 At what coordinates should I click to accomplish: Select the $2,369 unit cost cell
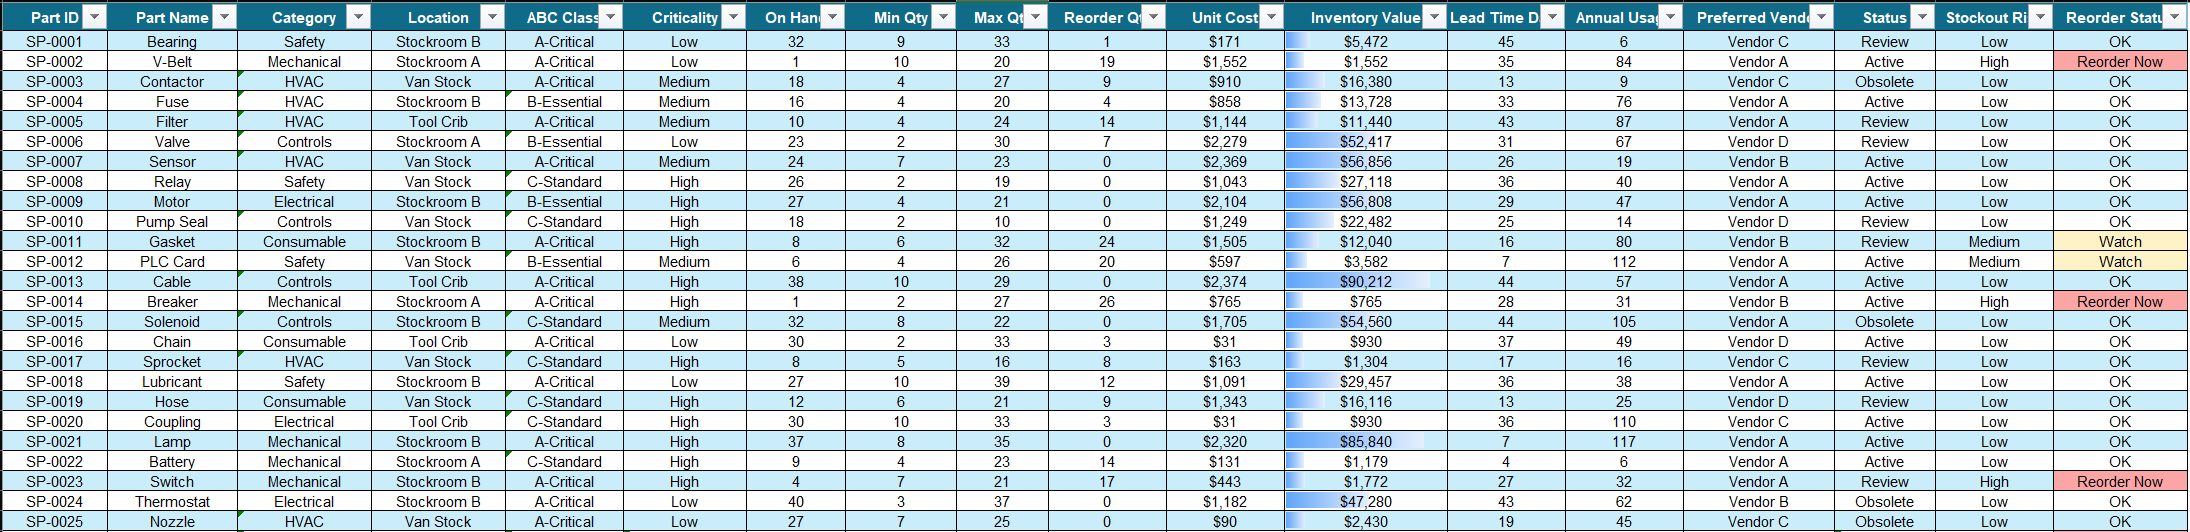tap(1225, 162)
